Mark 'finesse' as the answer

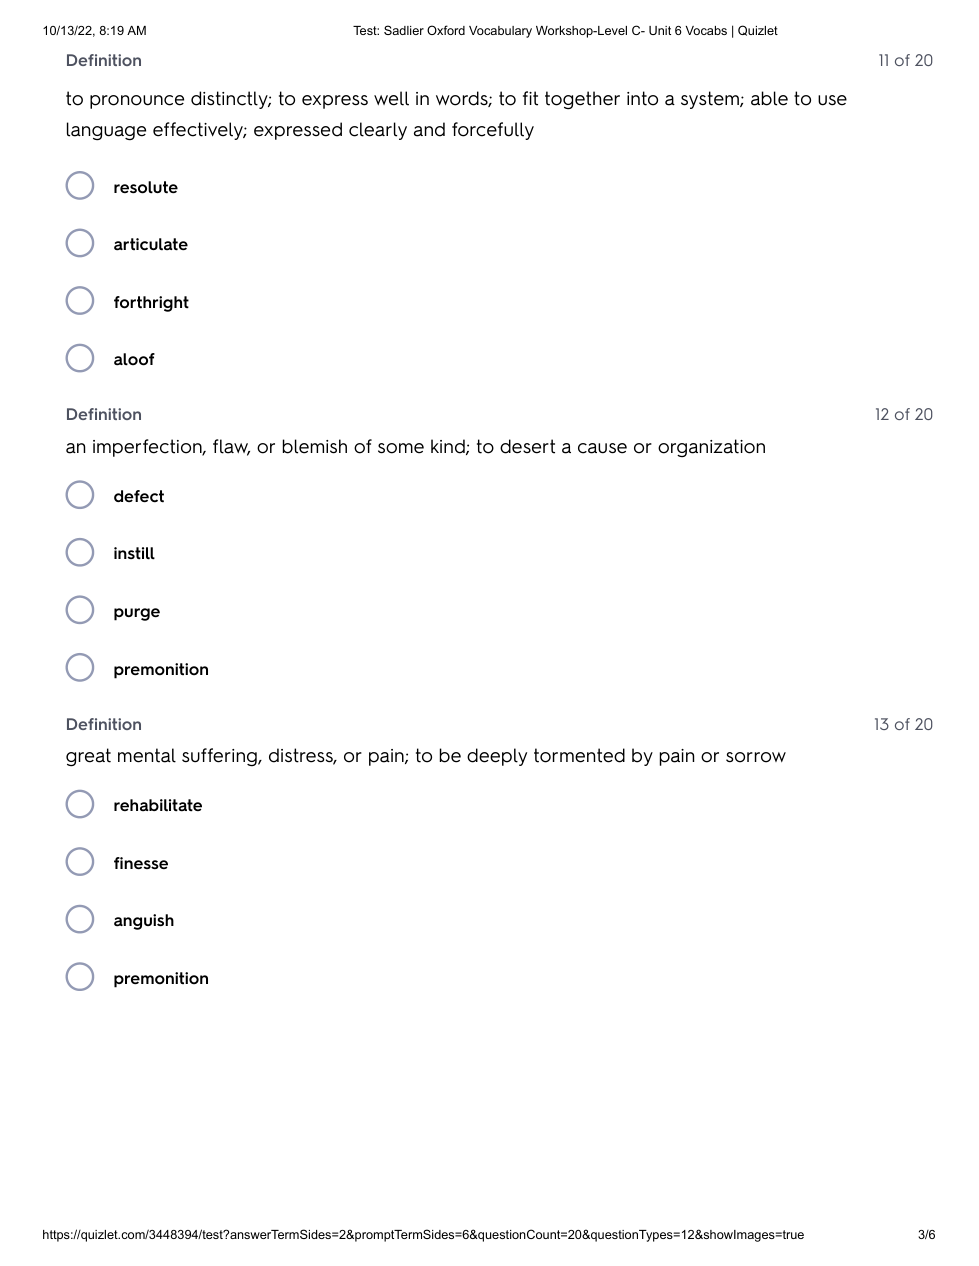tap(80, 862)
